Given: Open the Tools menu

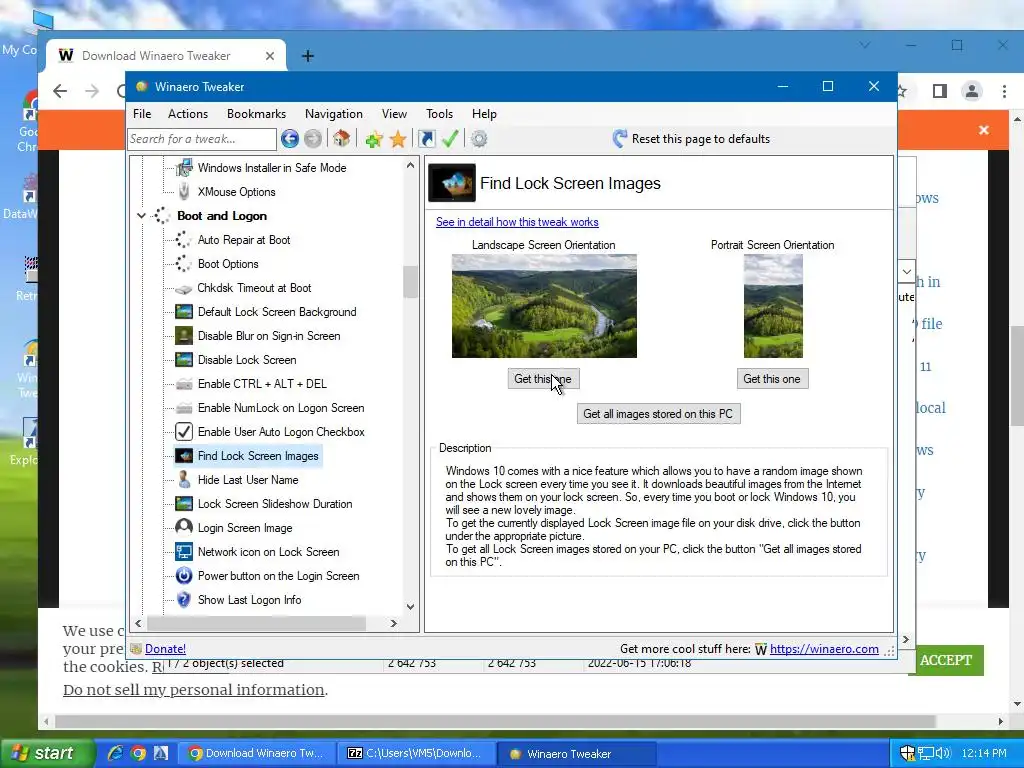Looking at the screenshot, I should [439, 114].
